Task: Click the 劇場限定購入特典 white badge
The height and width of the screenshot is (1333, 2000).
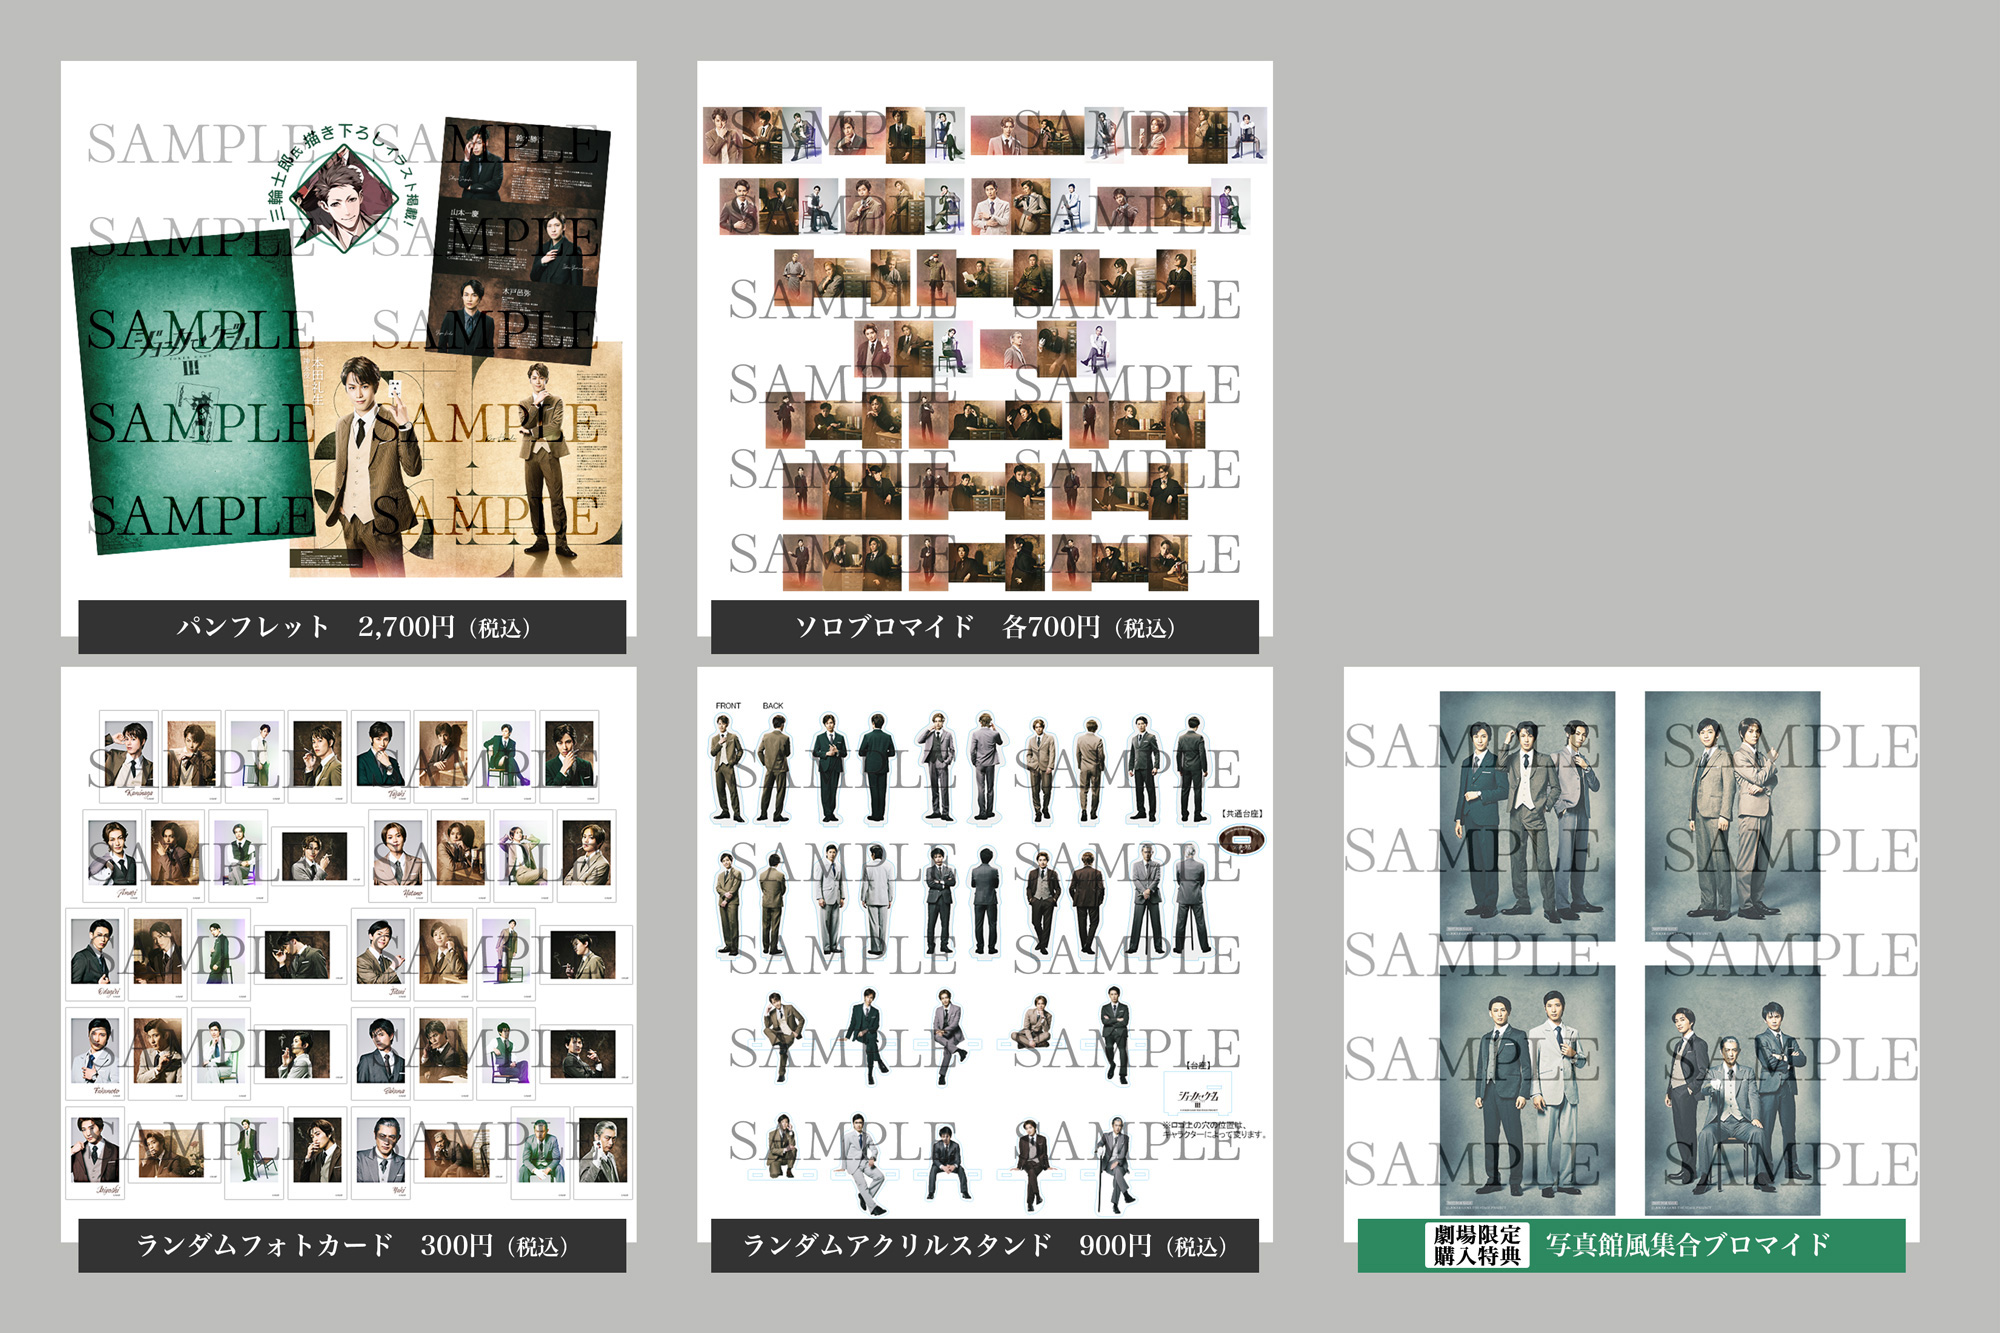Action: [x=1477, y=1245]
